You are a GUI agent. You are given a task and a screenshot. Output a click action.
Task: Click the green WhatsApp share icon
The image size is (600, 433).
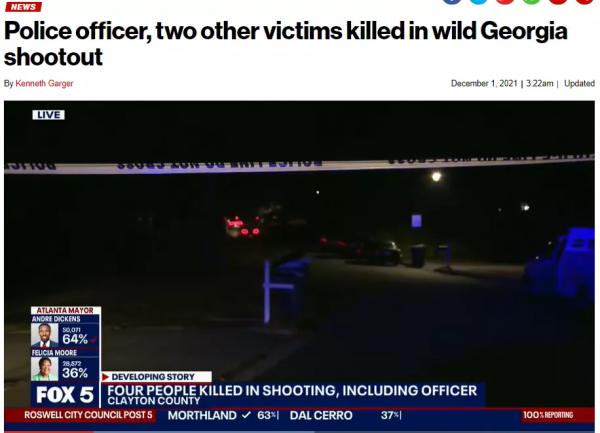pos(532,1)
